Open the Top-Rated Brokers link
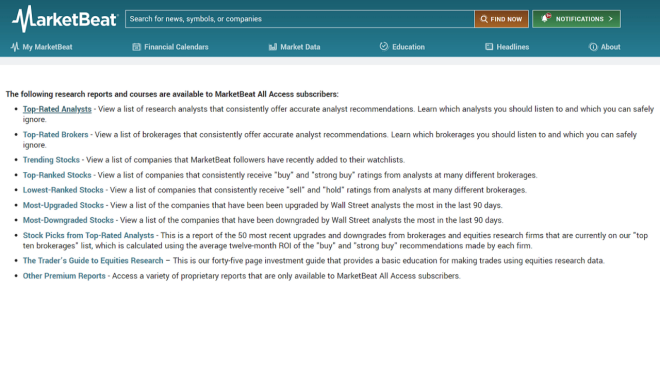 point(56,135)
